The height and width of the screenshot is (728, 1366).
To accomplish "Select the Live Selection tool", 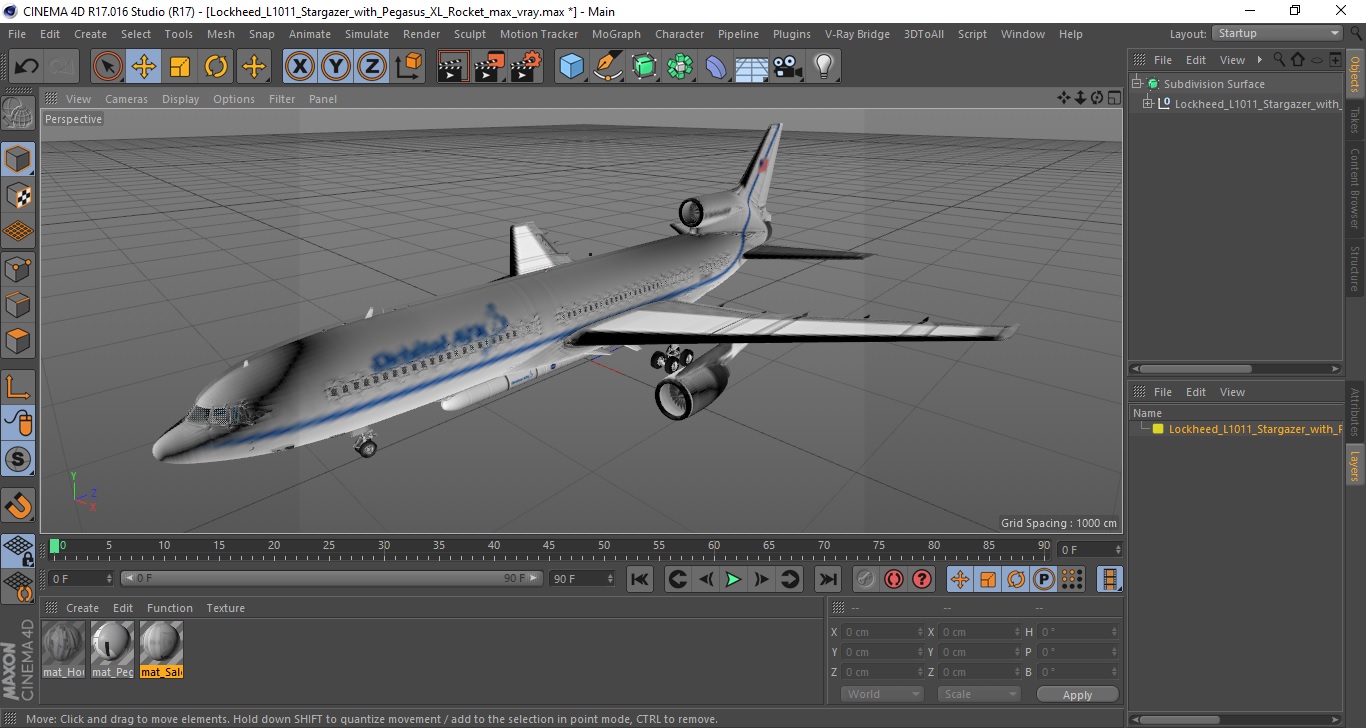I will point(108,67).
